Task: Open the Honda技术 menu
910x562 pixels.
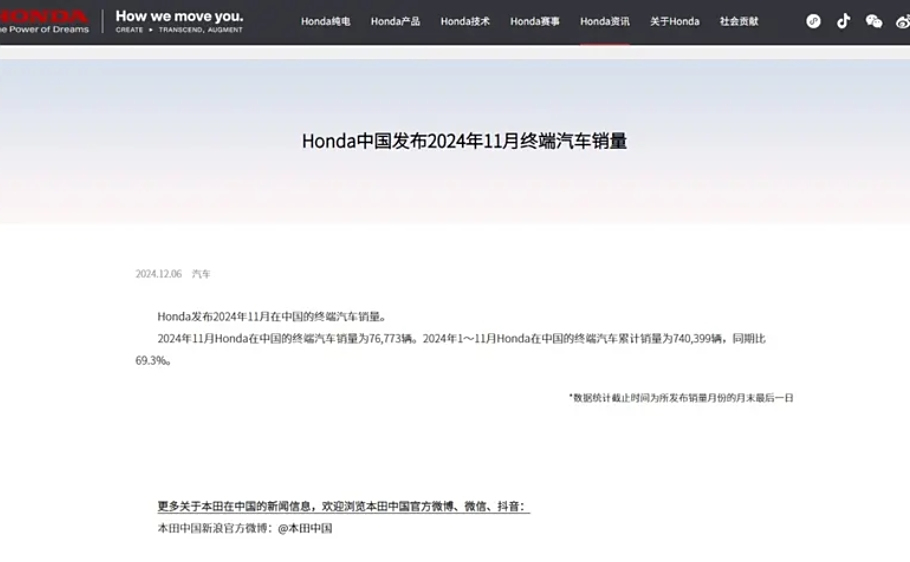Action: [465, 21]
